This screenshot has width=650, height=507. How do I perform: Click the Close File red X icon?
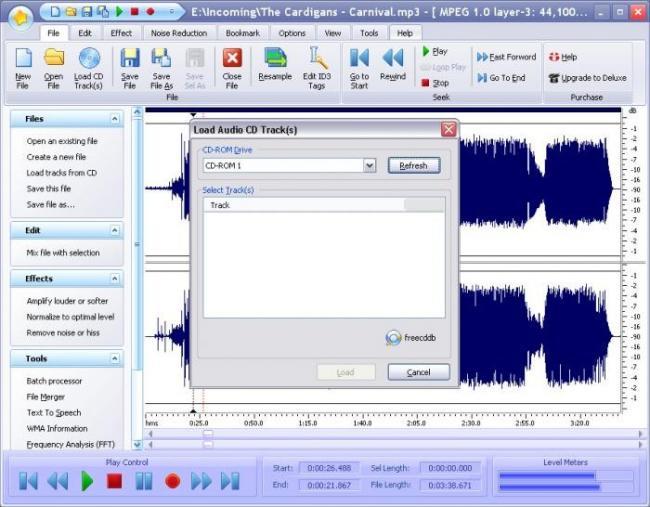click(232, 58)
